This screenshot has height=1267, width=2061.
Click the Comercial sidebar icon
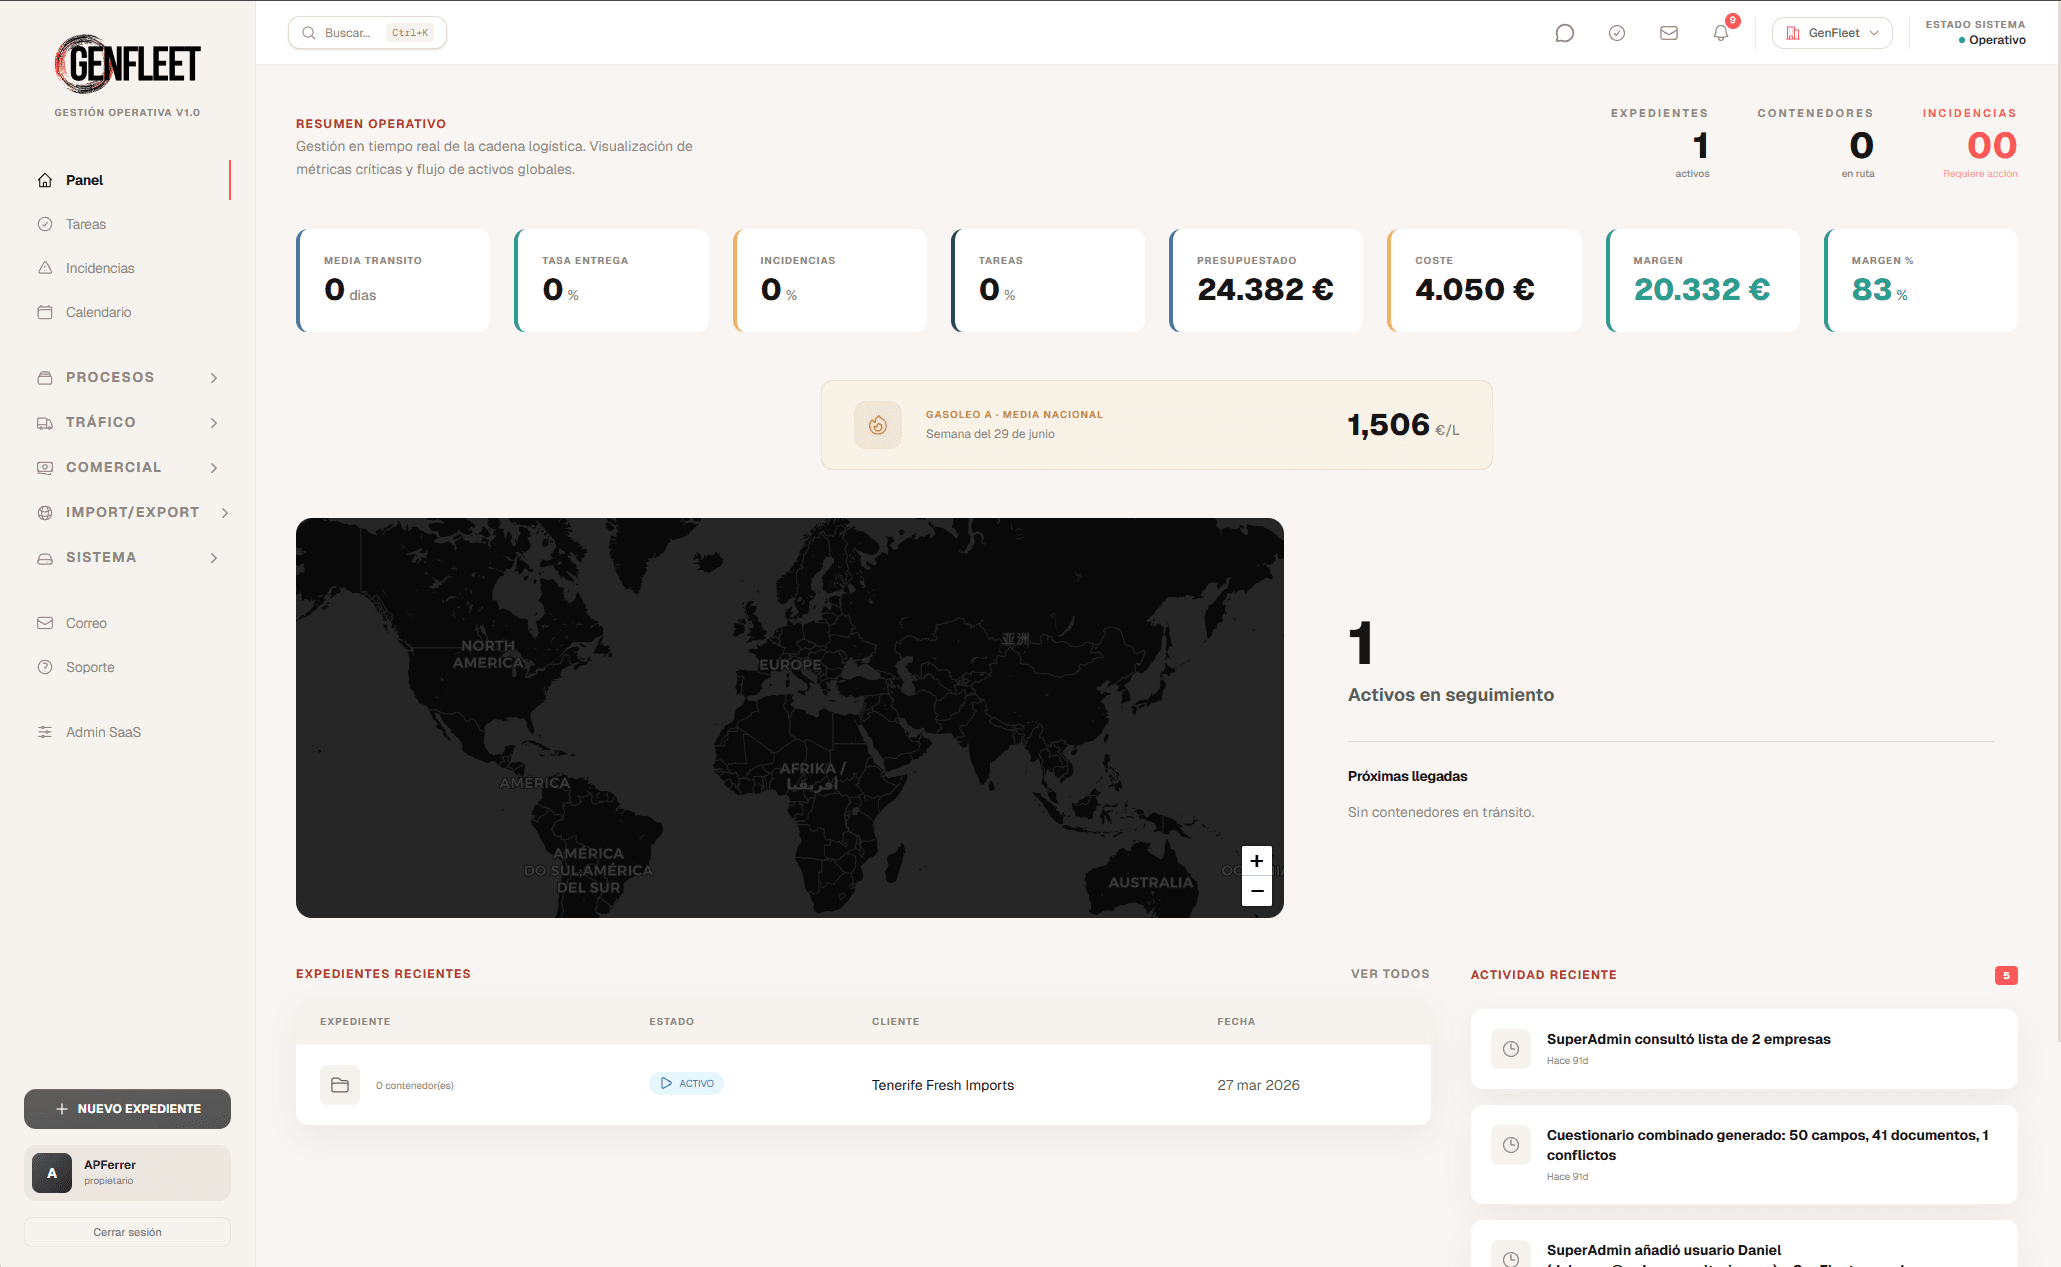tap(45, 468)
